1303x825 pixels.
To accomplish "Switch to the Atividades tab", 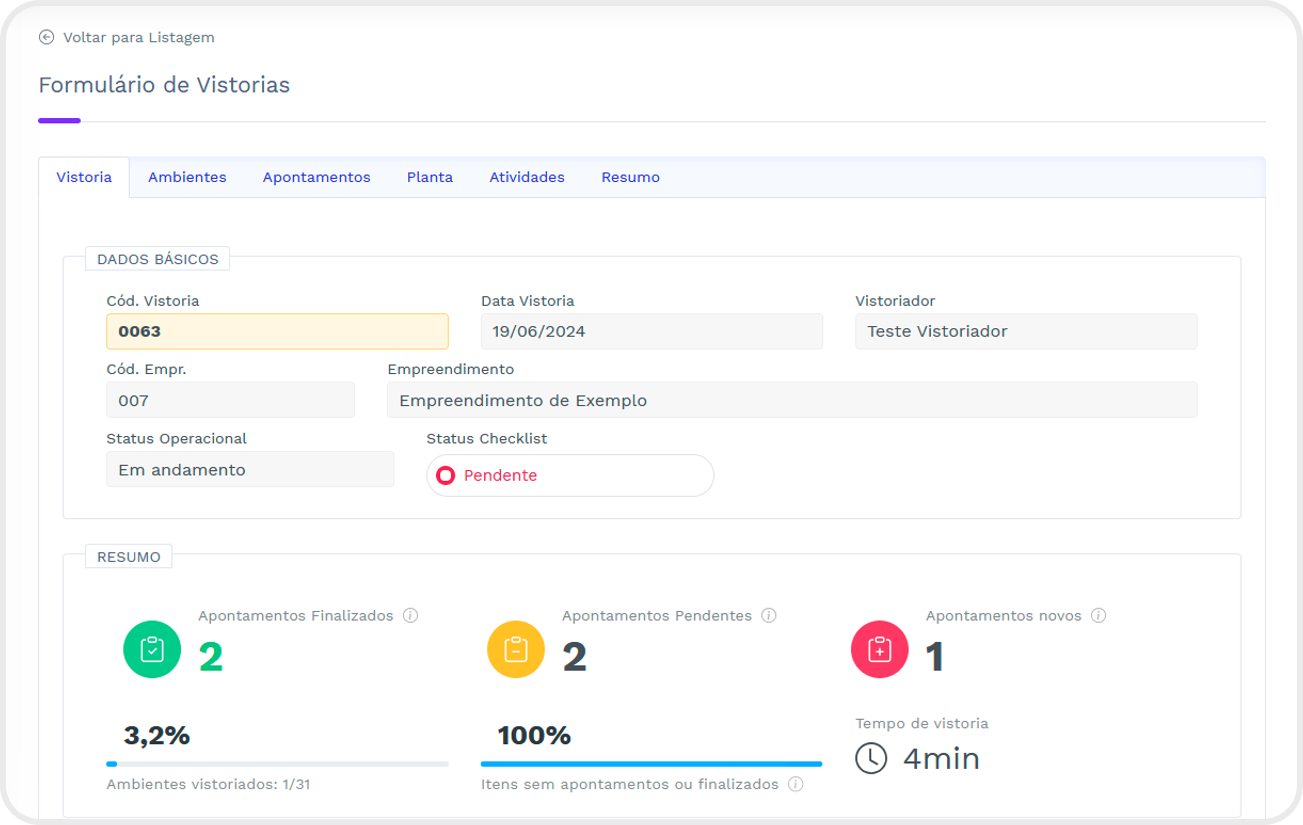I will [x=527, y=177].
